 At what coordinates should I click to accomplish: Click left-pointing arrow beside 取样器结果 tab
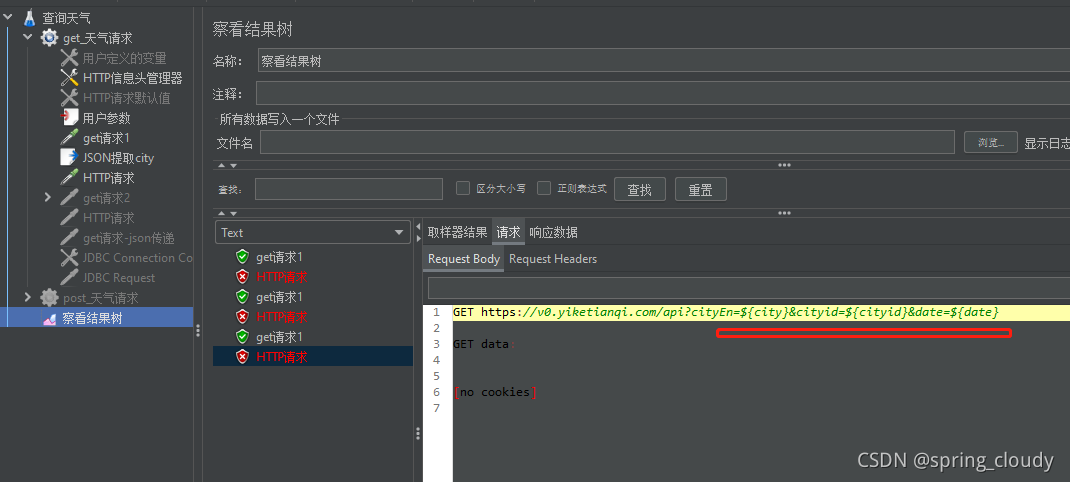click(x=418, y=227)
